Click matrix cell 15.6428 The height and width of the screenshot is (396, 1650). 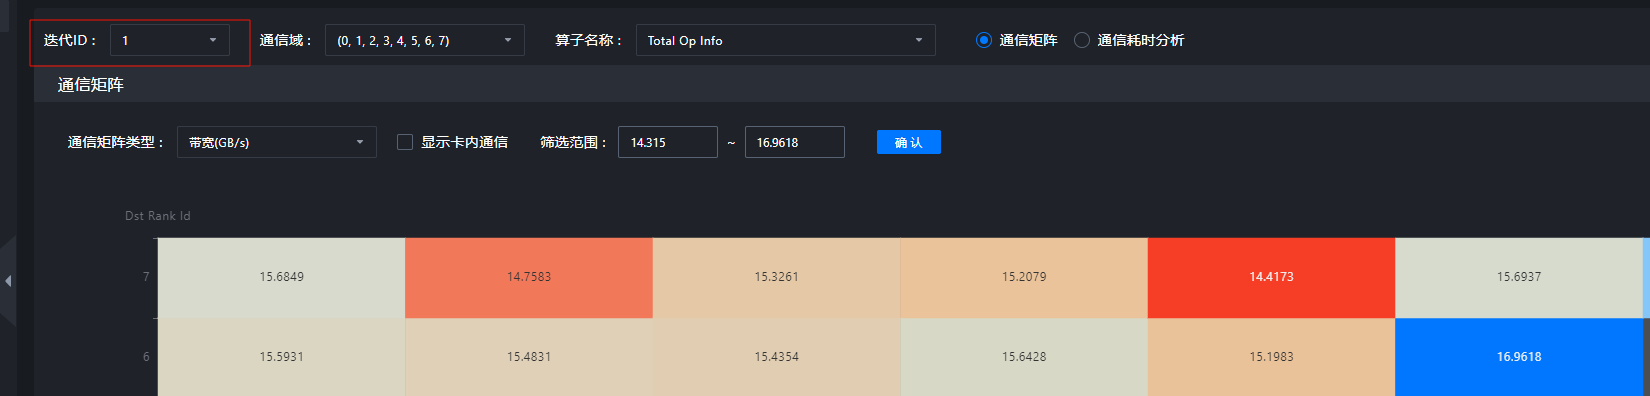pos(1024,357)
